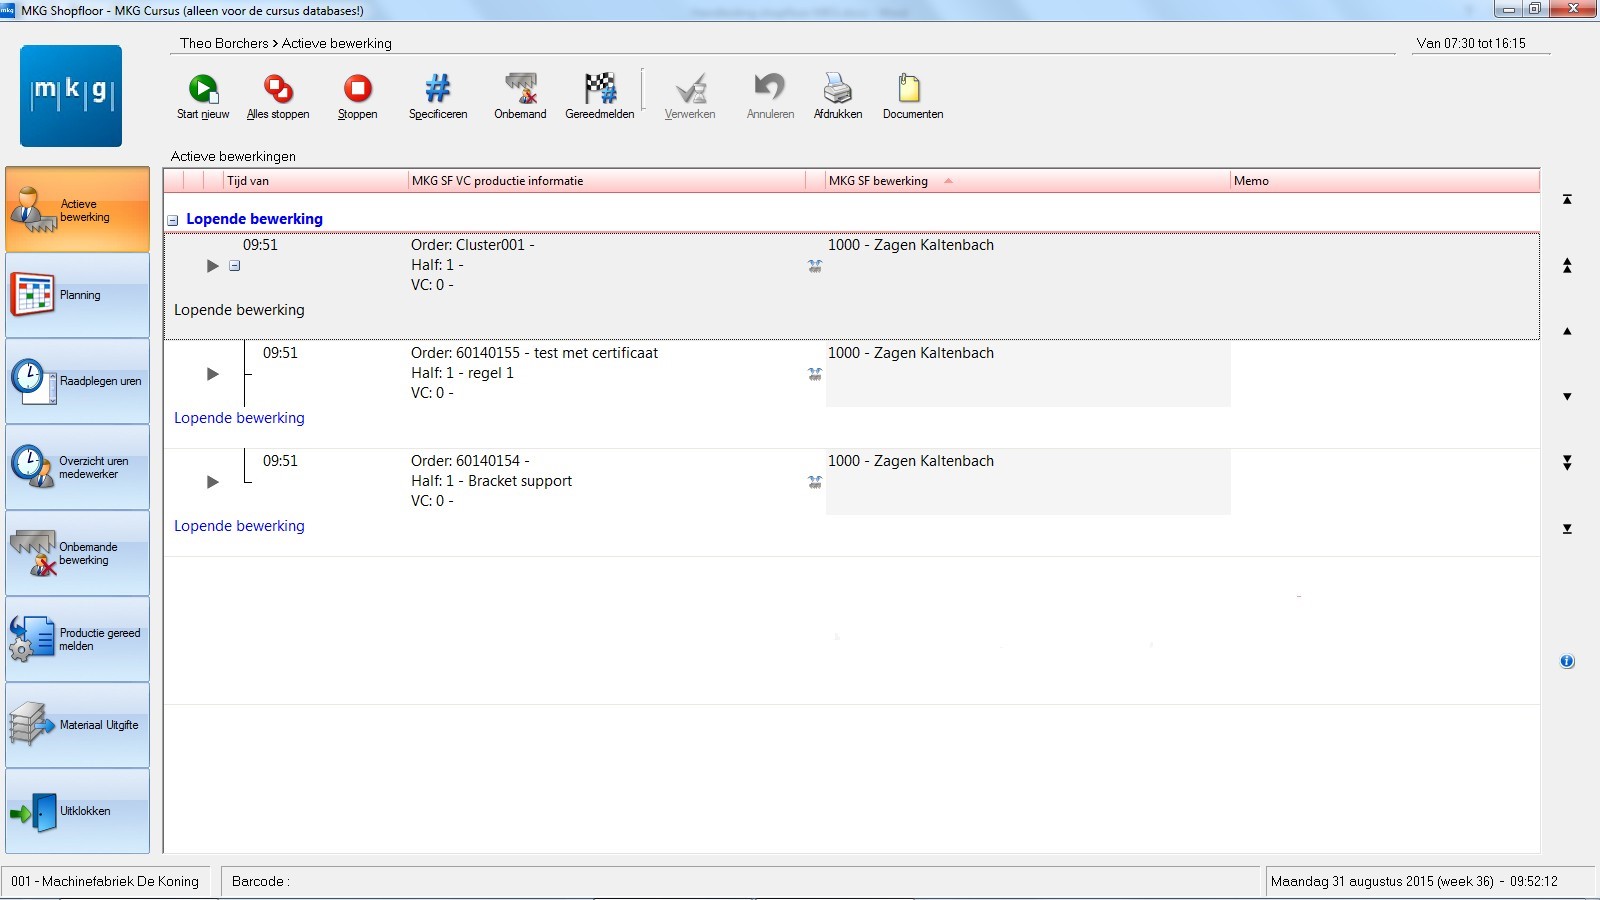Switch to the Planning sidebar item

(77, 295)
